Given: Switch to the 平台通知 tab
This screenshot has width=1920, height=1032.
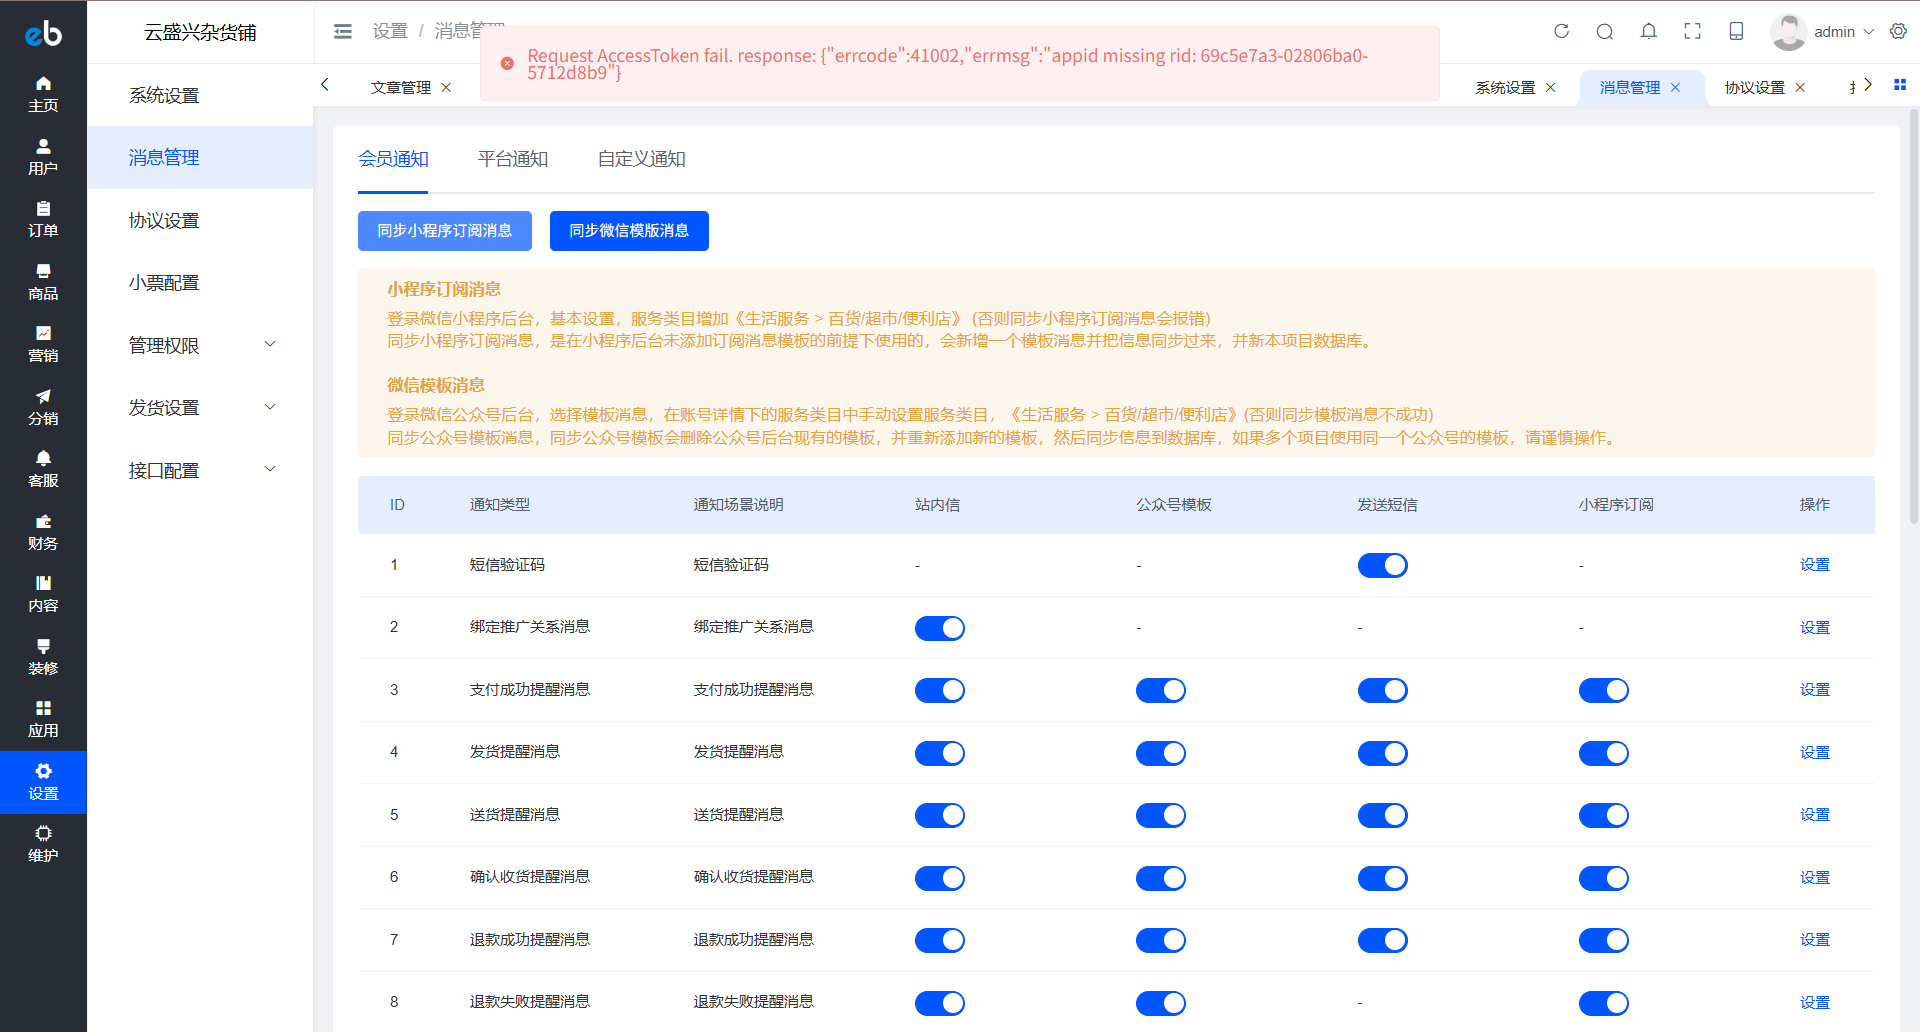Looking at the screenshot, I should click(512, 159).
